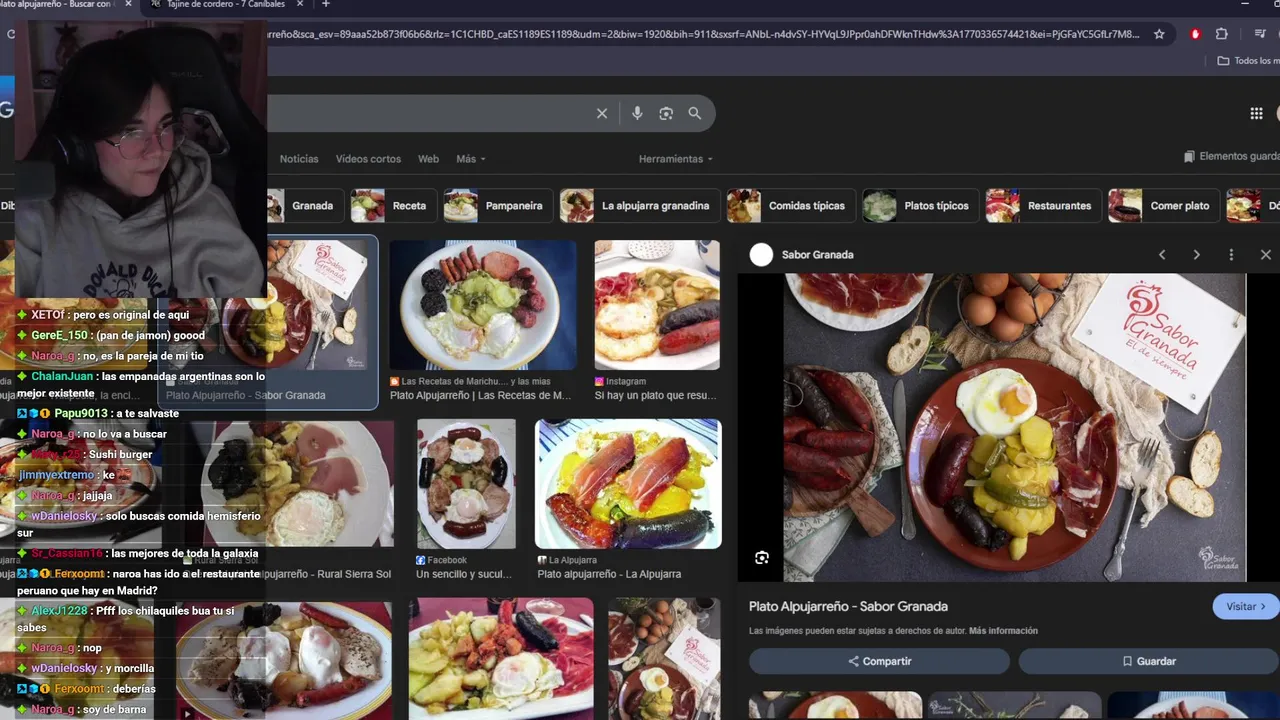Click the Guardar button
The width and height of the screenshot is (1280, 720).
coord(1148,661)
